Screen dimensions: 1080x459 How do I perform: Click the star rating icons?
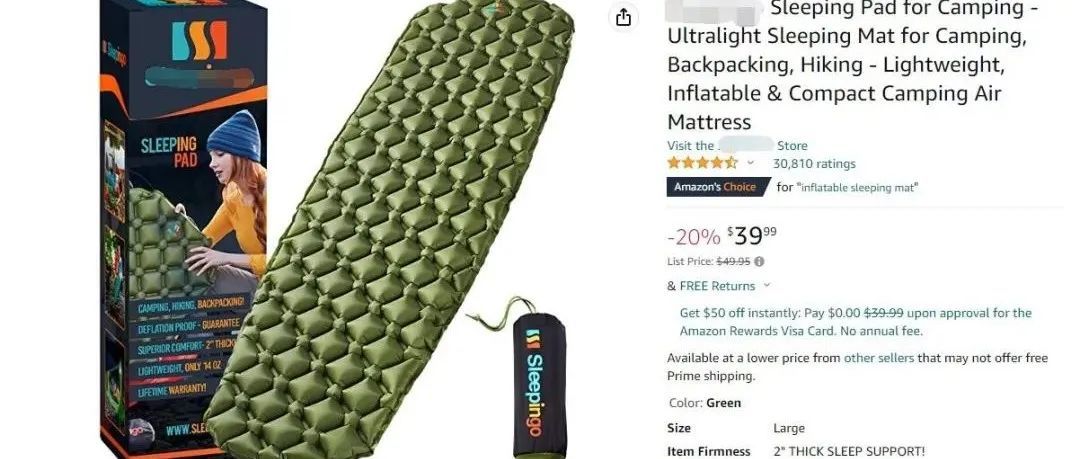click(x=701, y=163)
